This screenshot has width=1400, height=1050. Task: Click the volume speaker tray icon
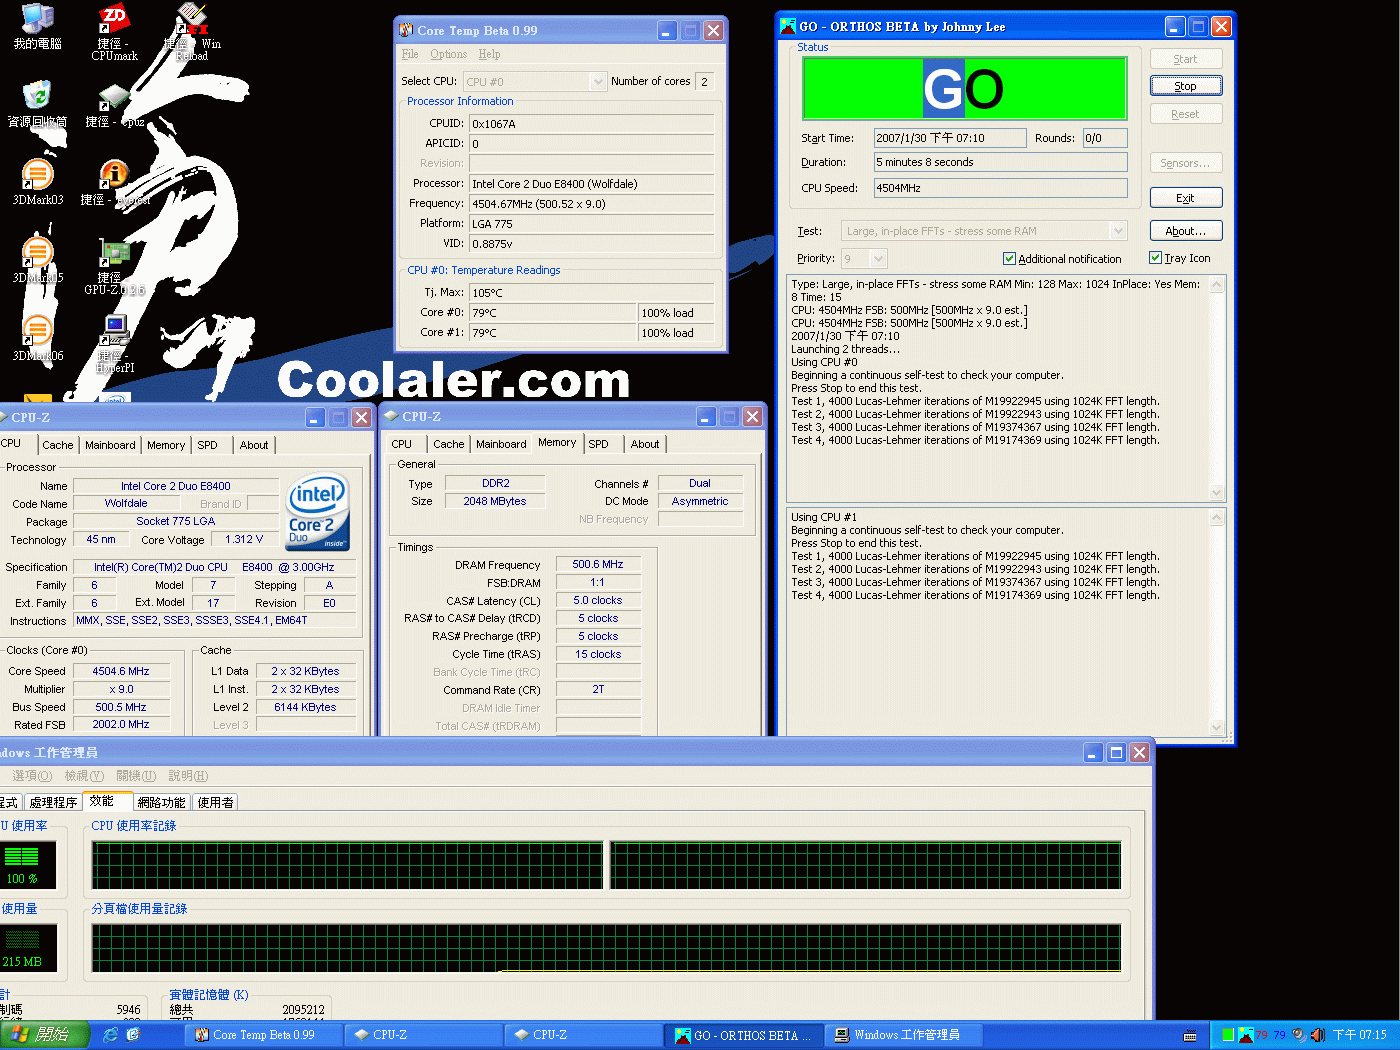pyautogui.click(x=1317, y=1035)
